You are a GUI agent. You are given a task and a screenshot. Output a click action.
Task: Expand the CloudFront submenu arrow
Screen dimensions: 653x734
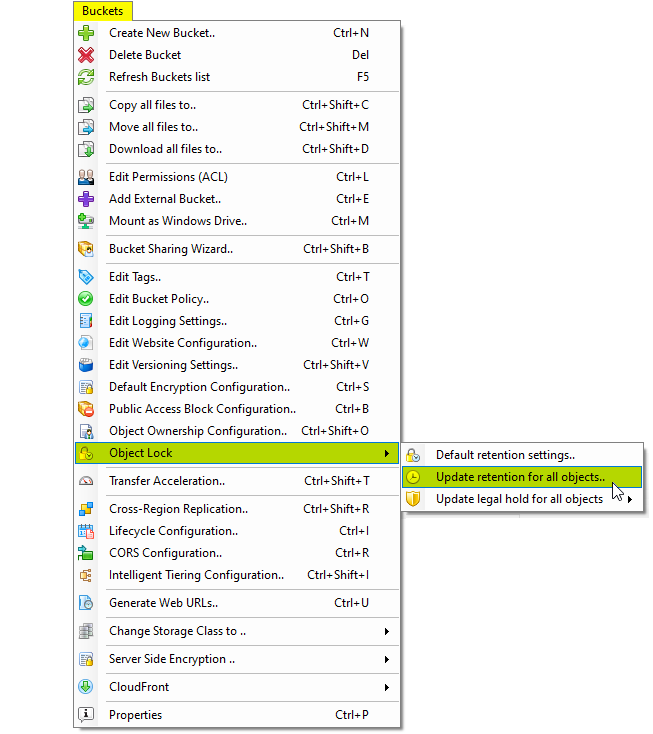(x=387, y=688)
